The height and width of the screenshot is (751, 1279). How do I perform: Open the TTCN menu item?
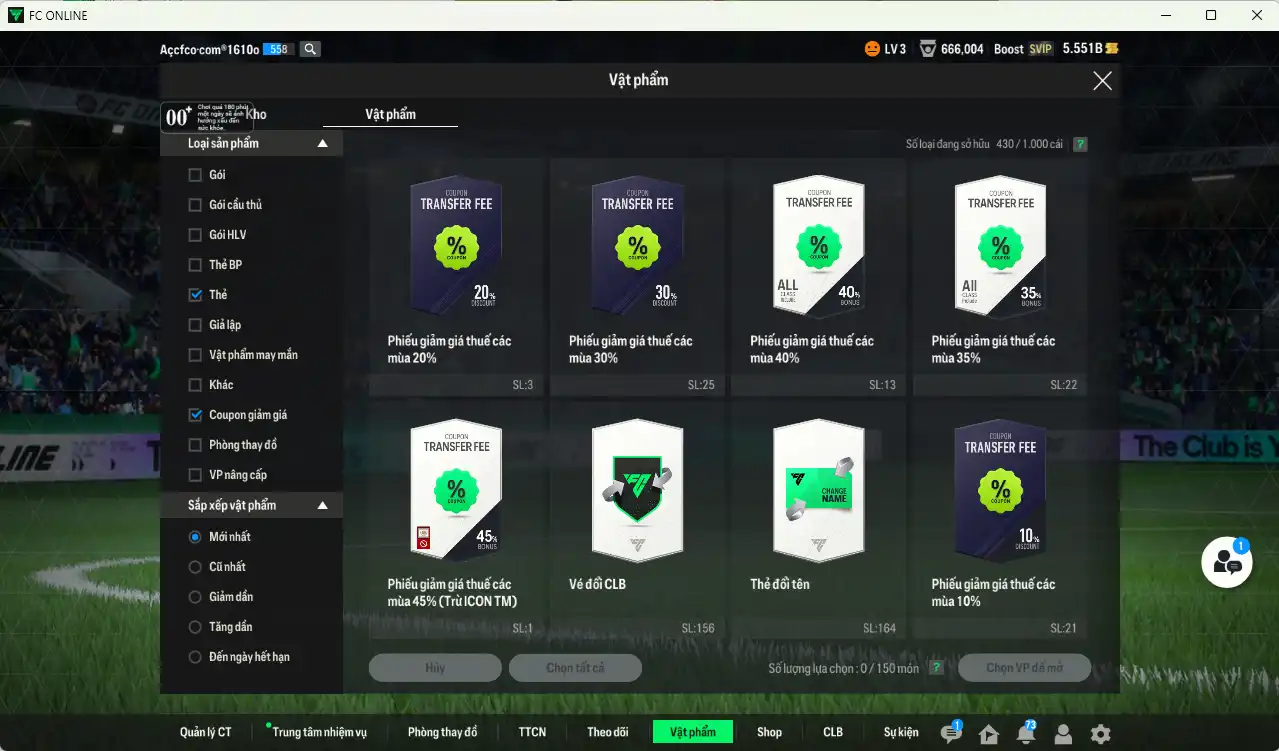coord(532,733)
